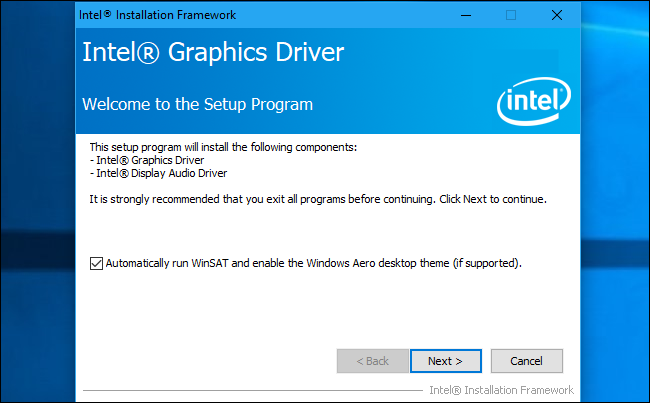
Task: Click the 'strongly recommended' instruction sentence
Action: click(318, 199)
